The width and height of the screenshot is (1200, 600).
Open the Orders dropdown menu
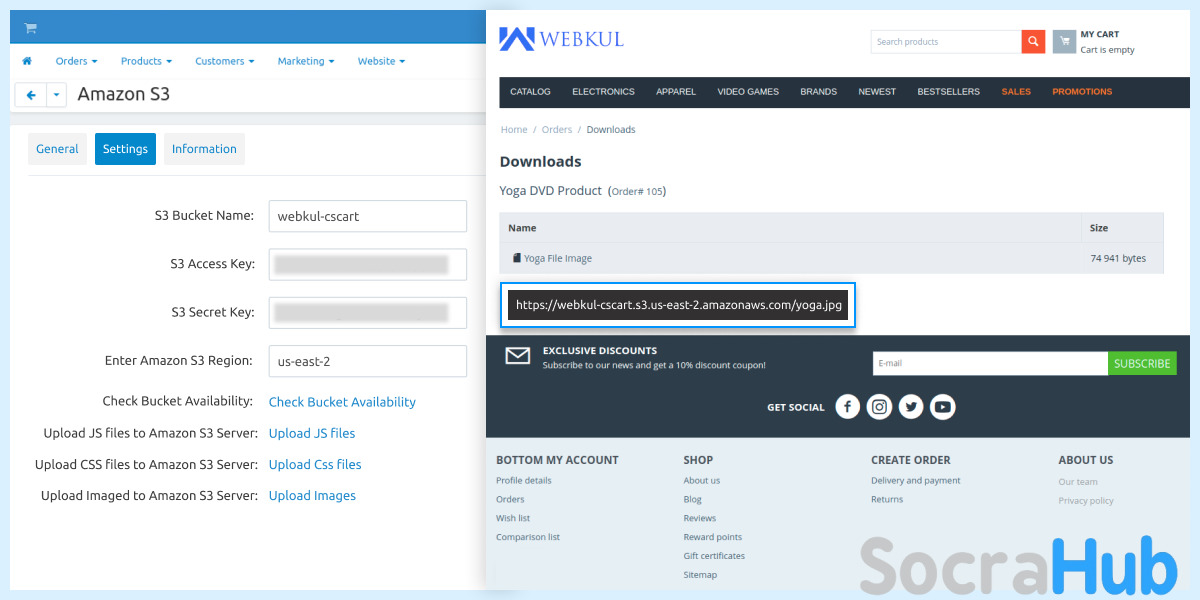[x=76, y=61]
